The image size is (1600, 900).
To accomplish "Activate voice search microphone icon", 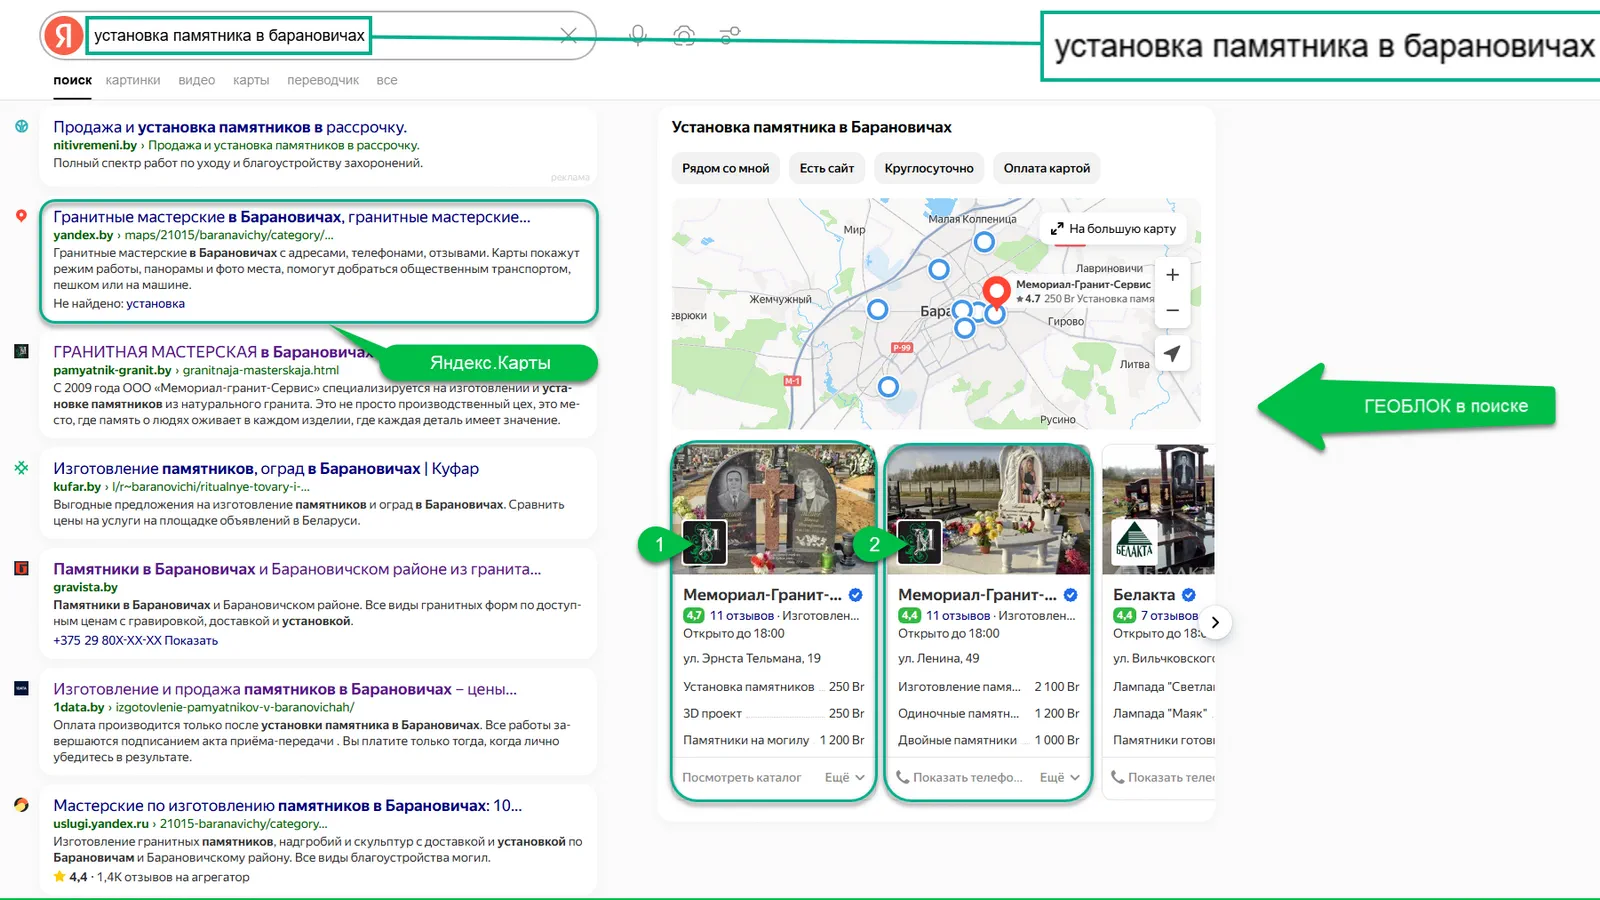I will [638, 36].
